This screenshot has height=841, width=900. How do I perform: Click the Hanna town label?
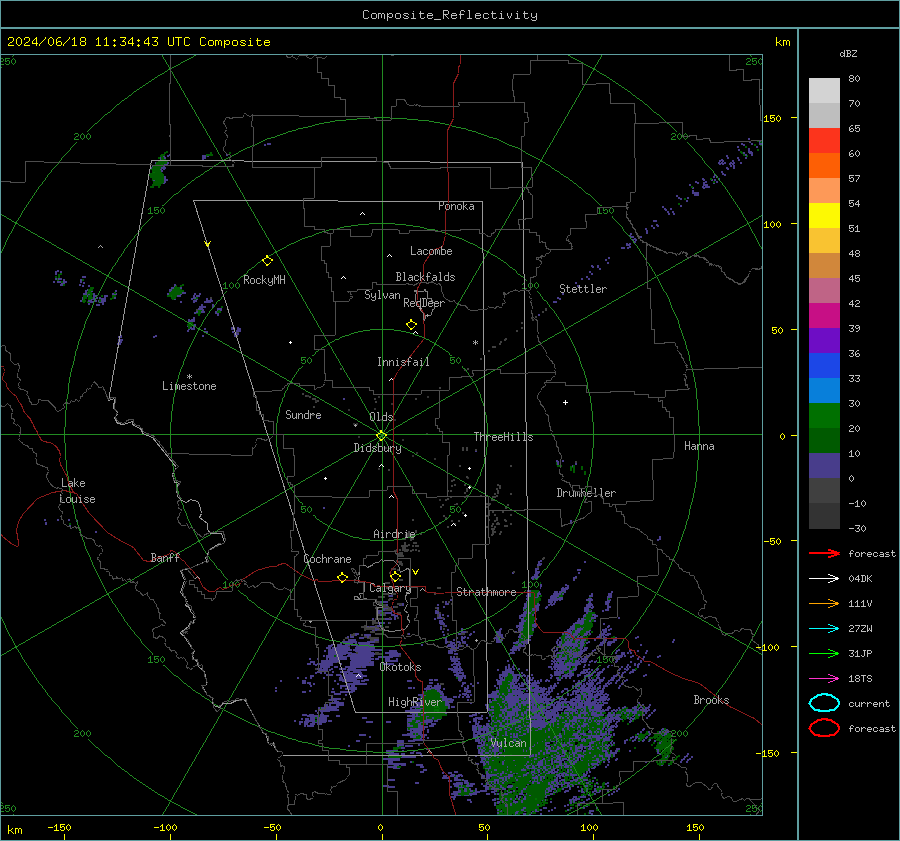pos(699,446)
